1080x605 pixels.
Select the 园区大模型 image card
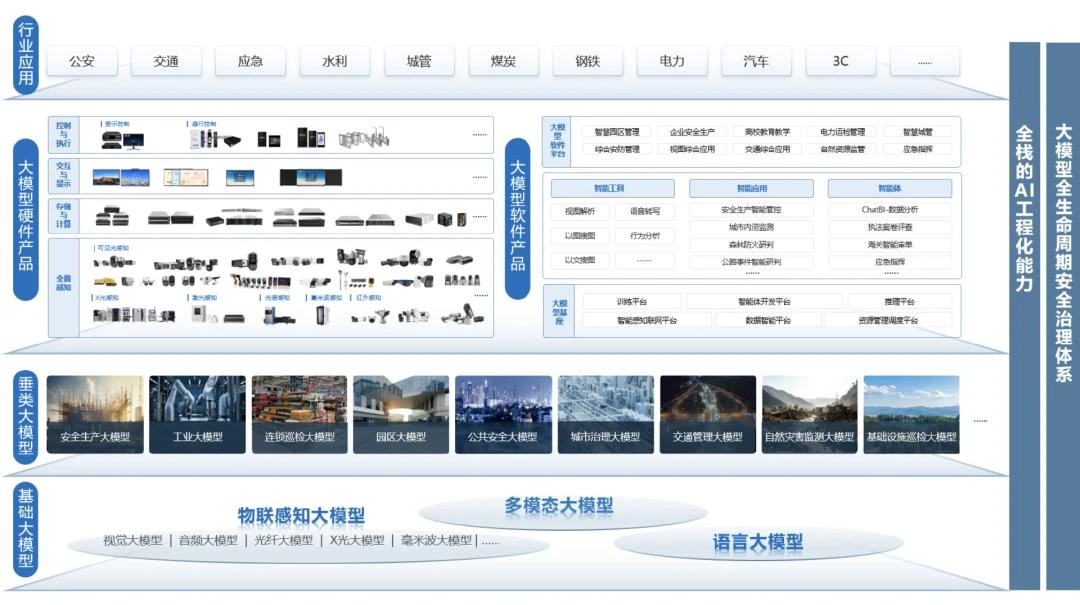click(401, 414)
